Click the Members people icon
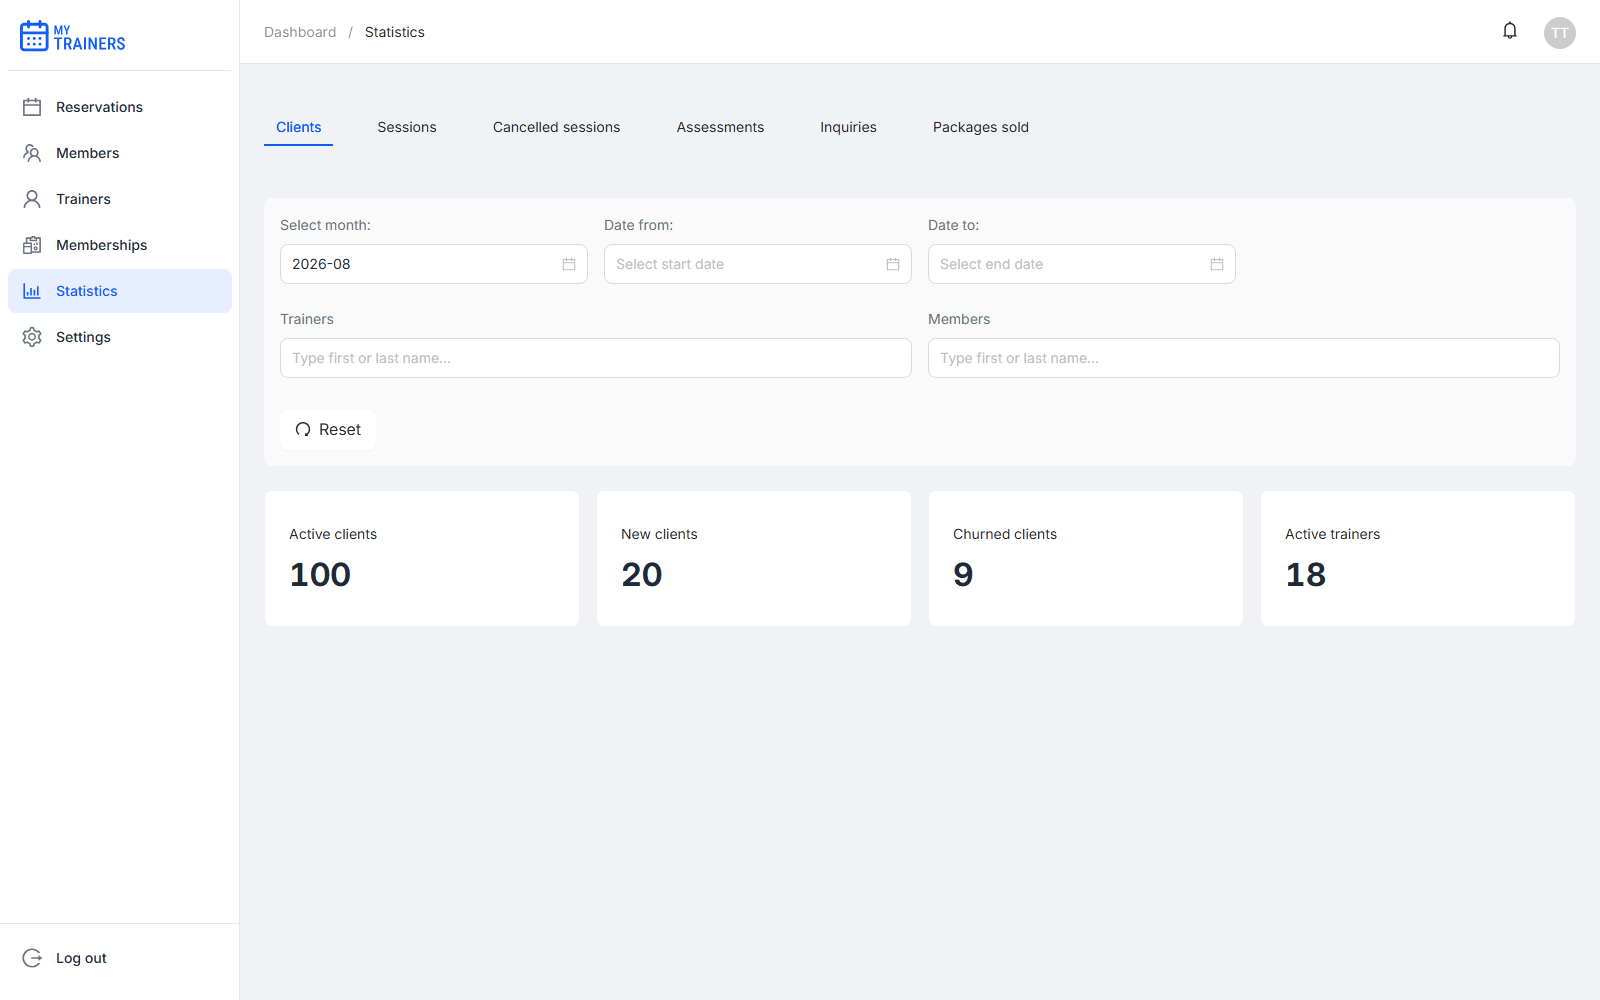Screen dimensions: 1600x1000 [32, 153]
